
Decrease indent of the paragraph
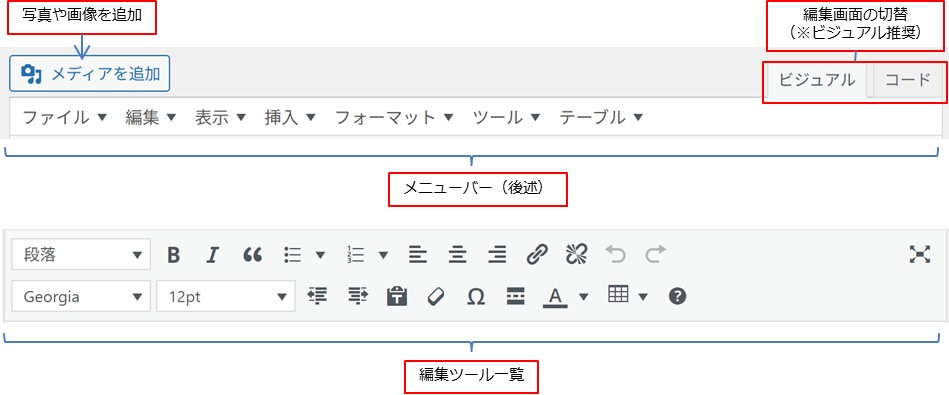point(317,295)
